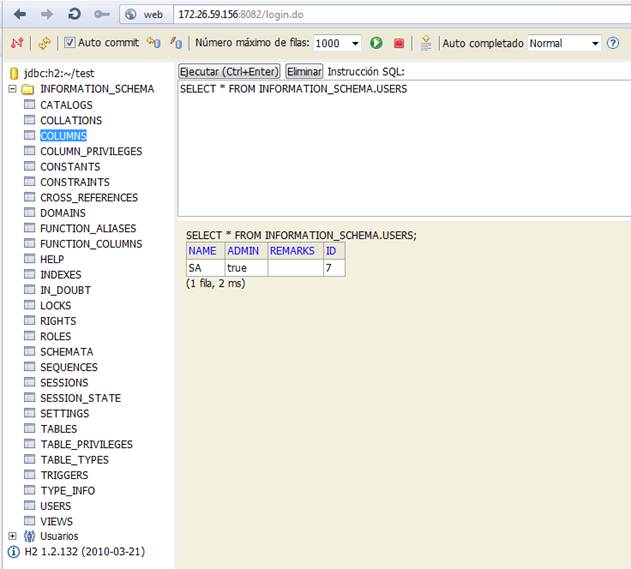Viewport: 631px width, 569px height.
Task: Click the commit icon
Action: point(176,43)
